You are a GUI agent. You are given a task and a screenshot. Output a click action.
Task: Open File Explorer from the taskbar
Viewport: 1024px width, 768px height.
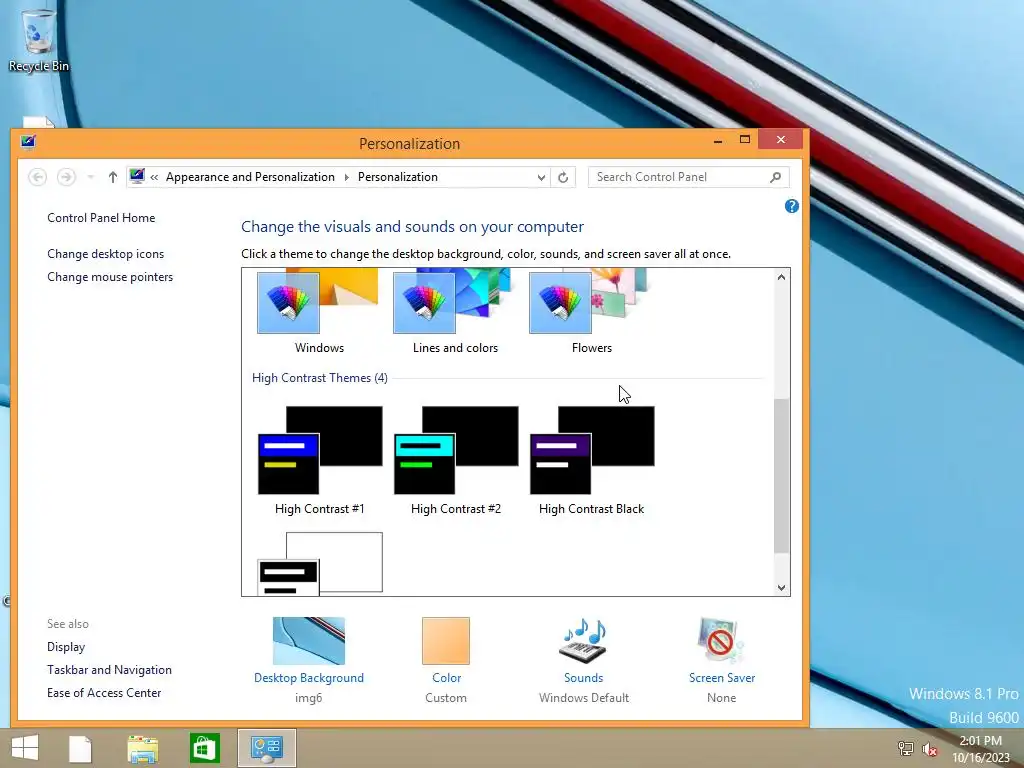tap(143, 749)
